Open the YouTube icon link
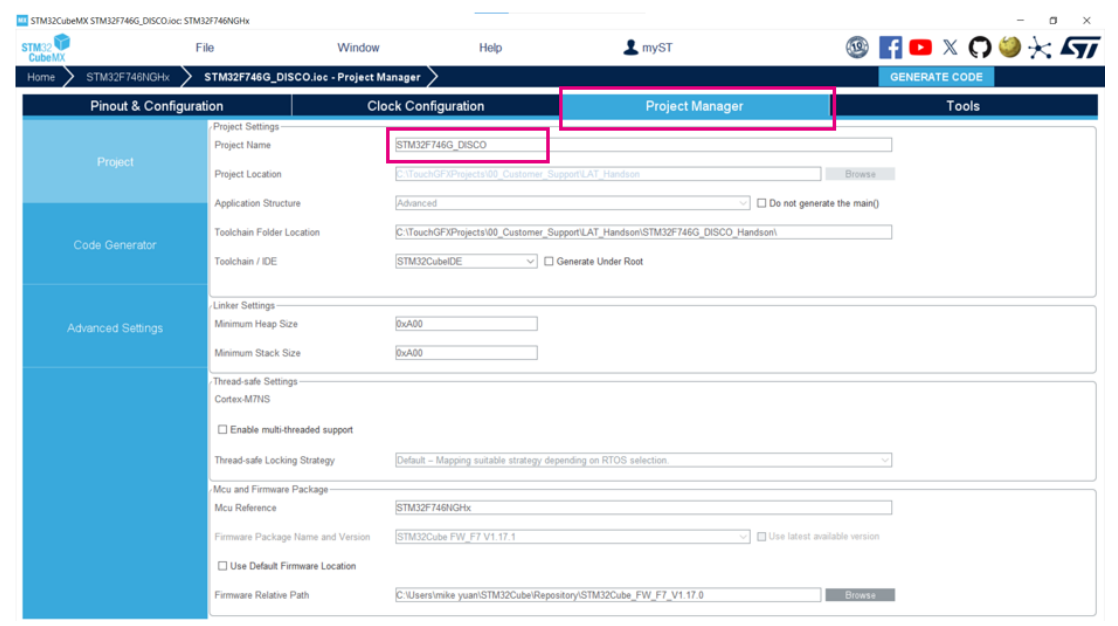The image size is (1118, 626). click(920, 48)
